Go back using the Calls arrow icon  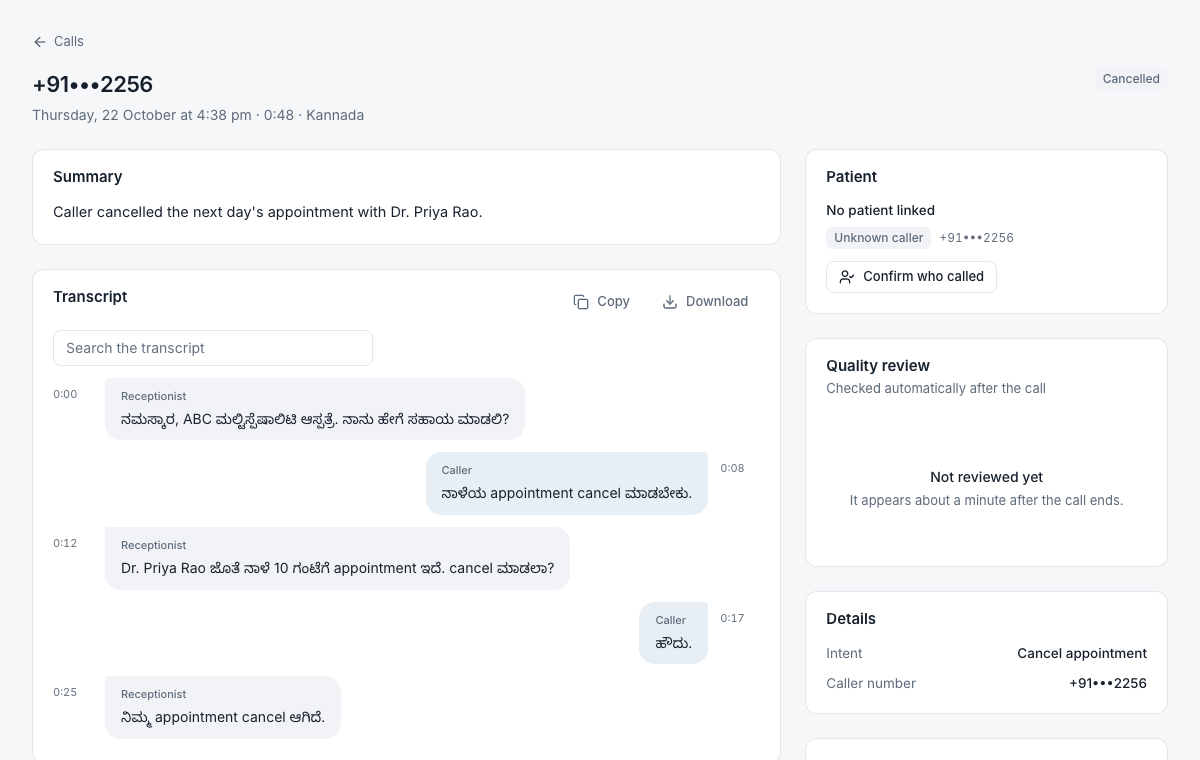pos(40,42)
